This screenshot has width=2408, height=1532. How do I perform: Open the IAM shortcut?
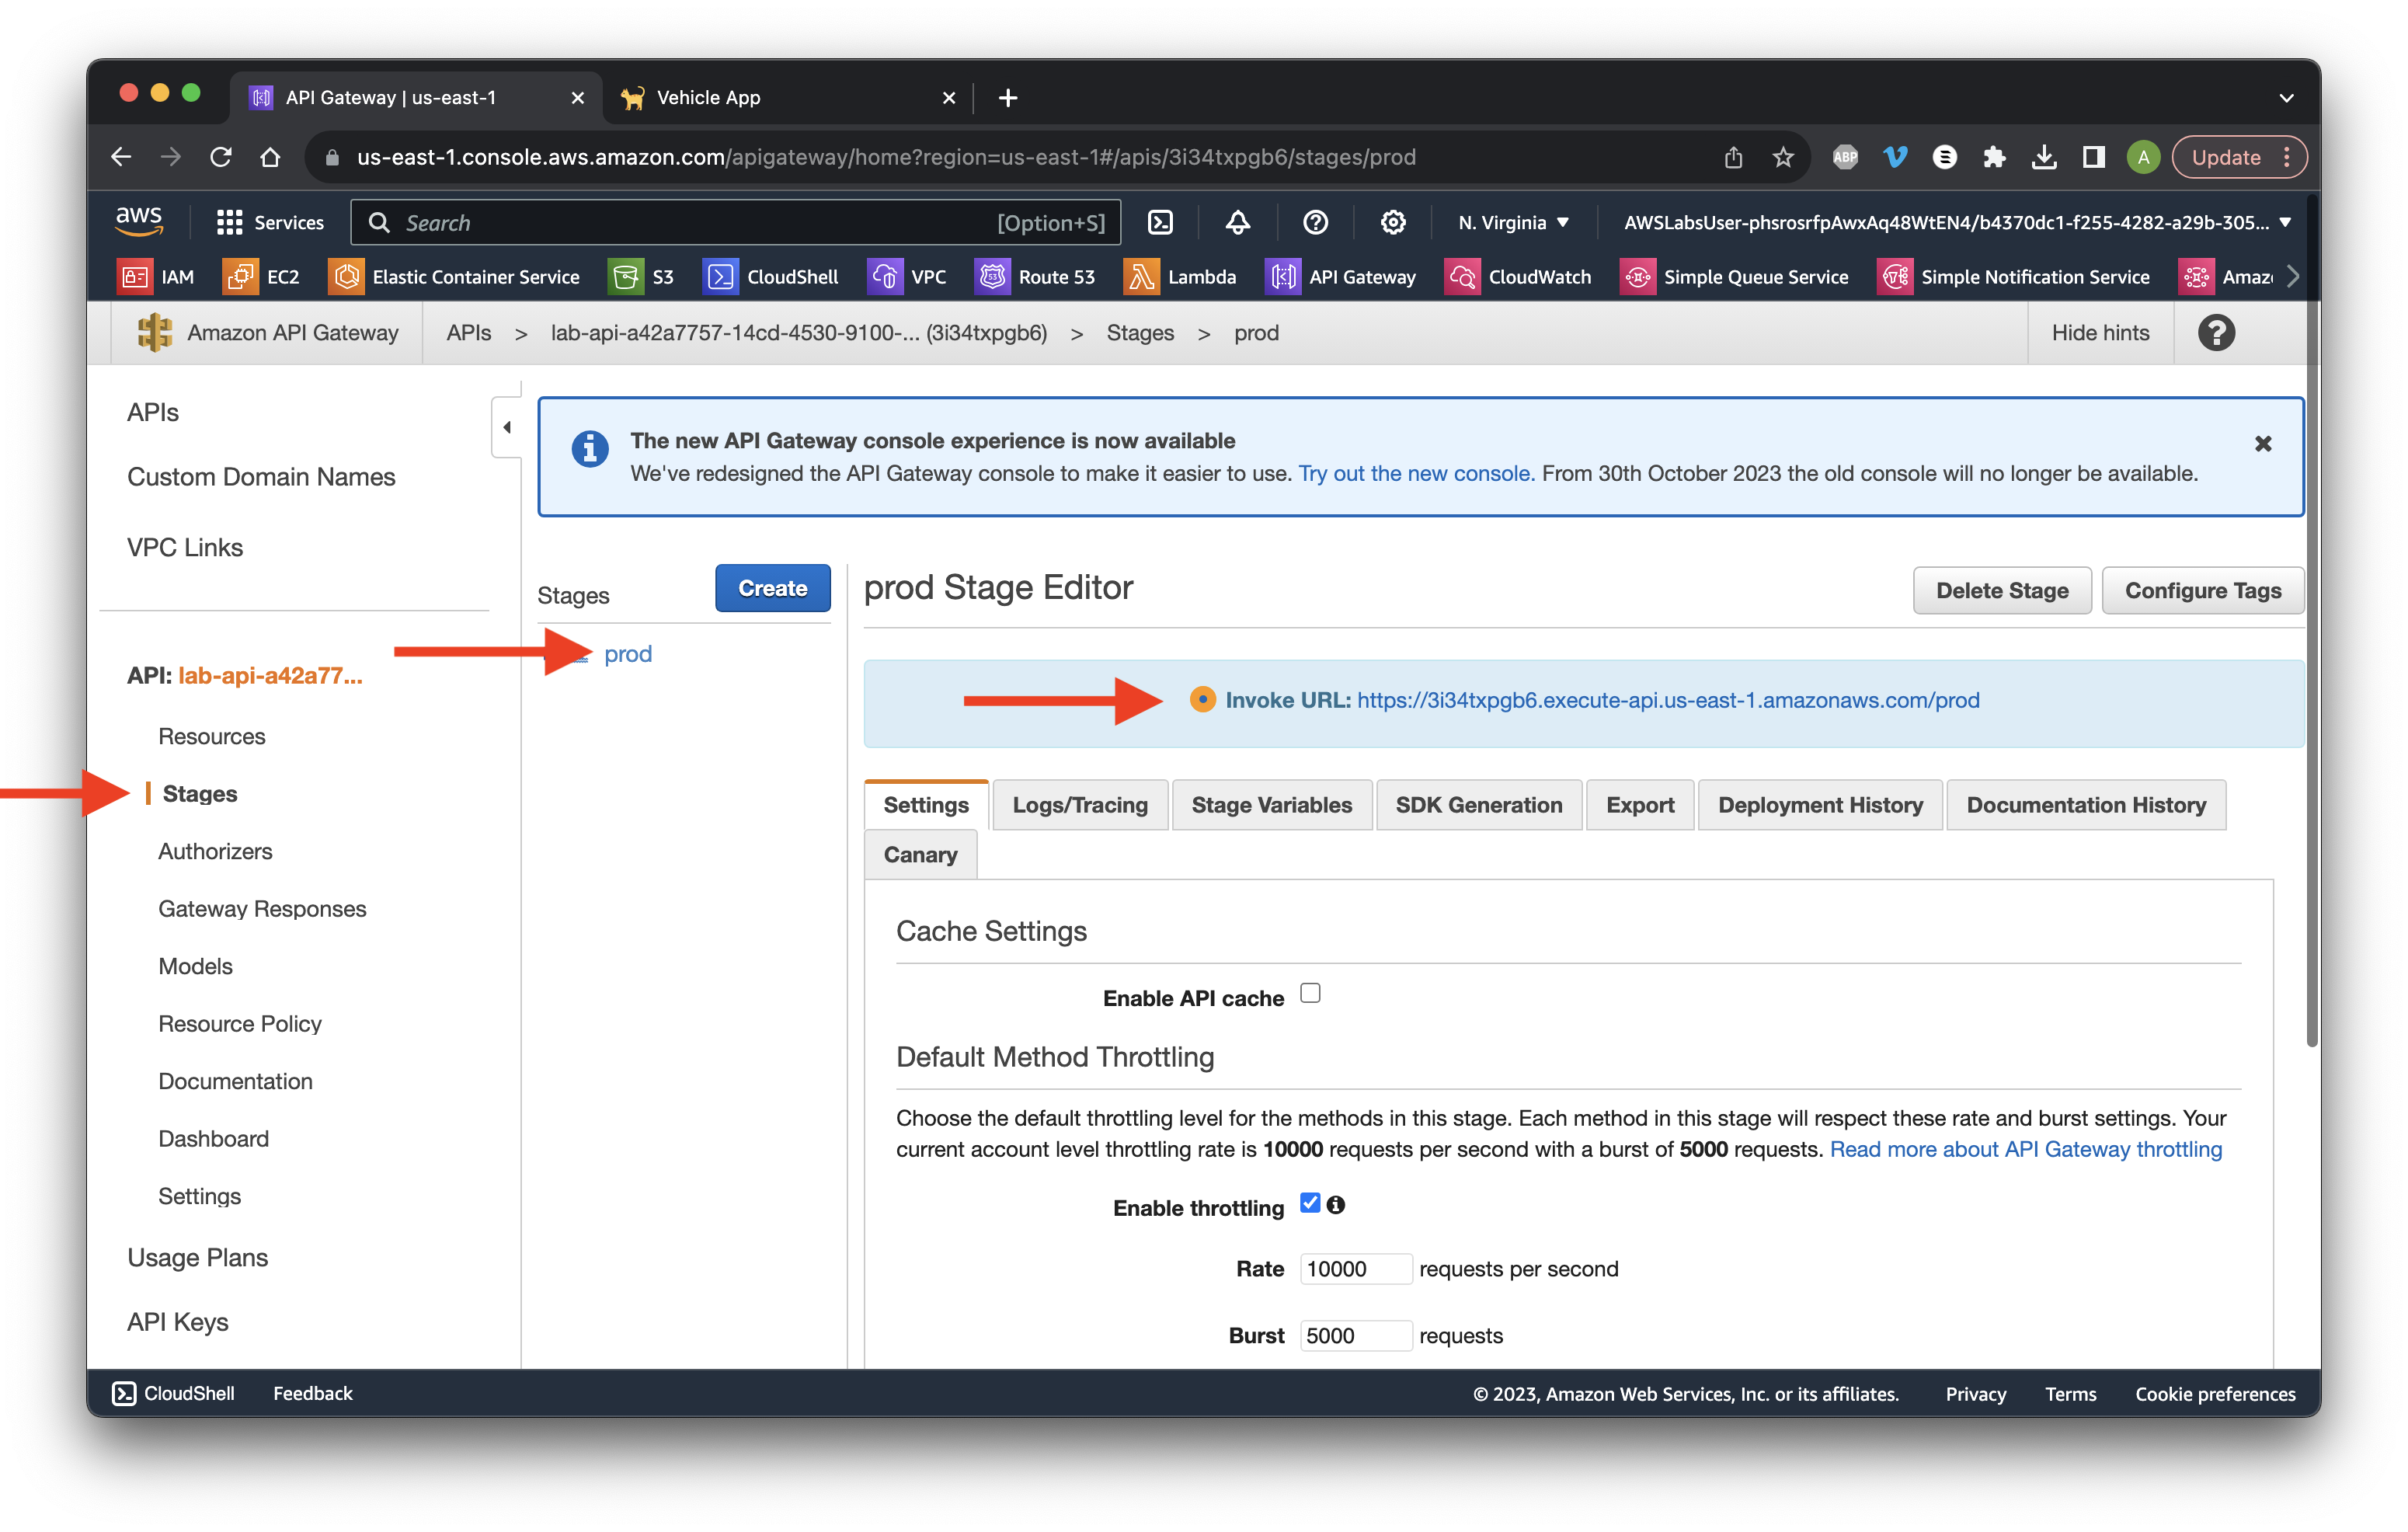[157, 277]
